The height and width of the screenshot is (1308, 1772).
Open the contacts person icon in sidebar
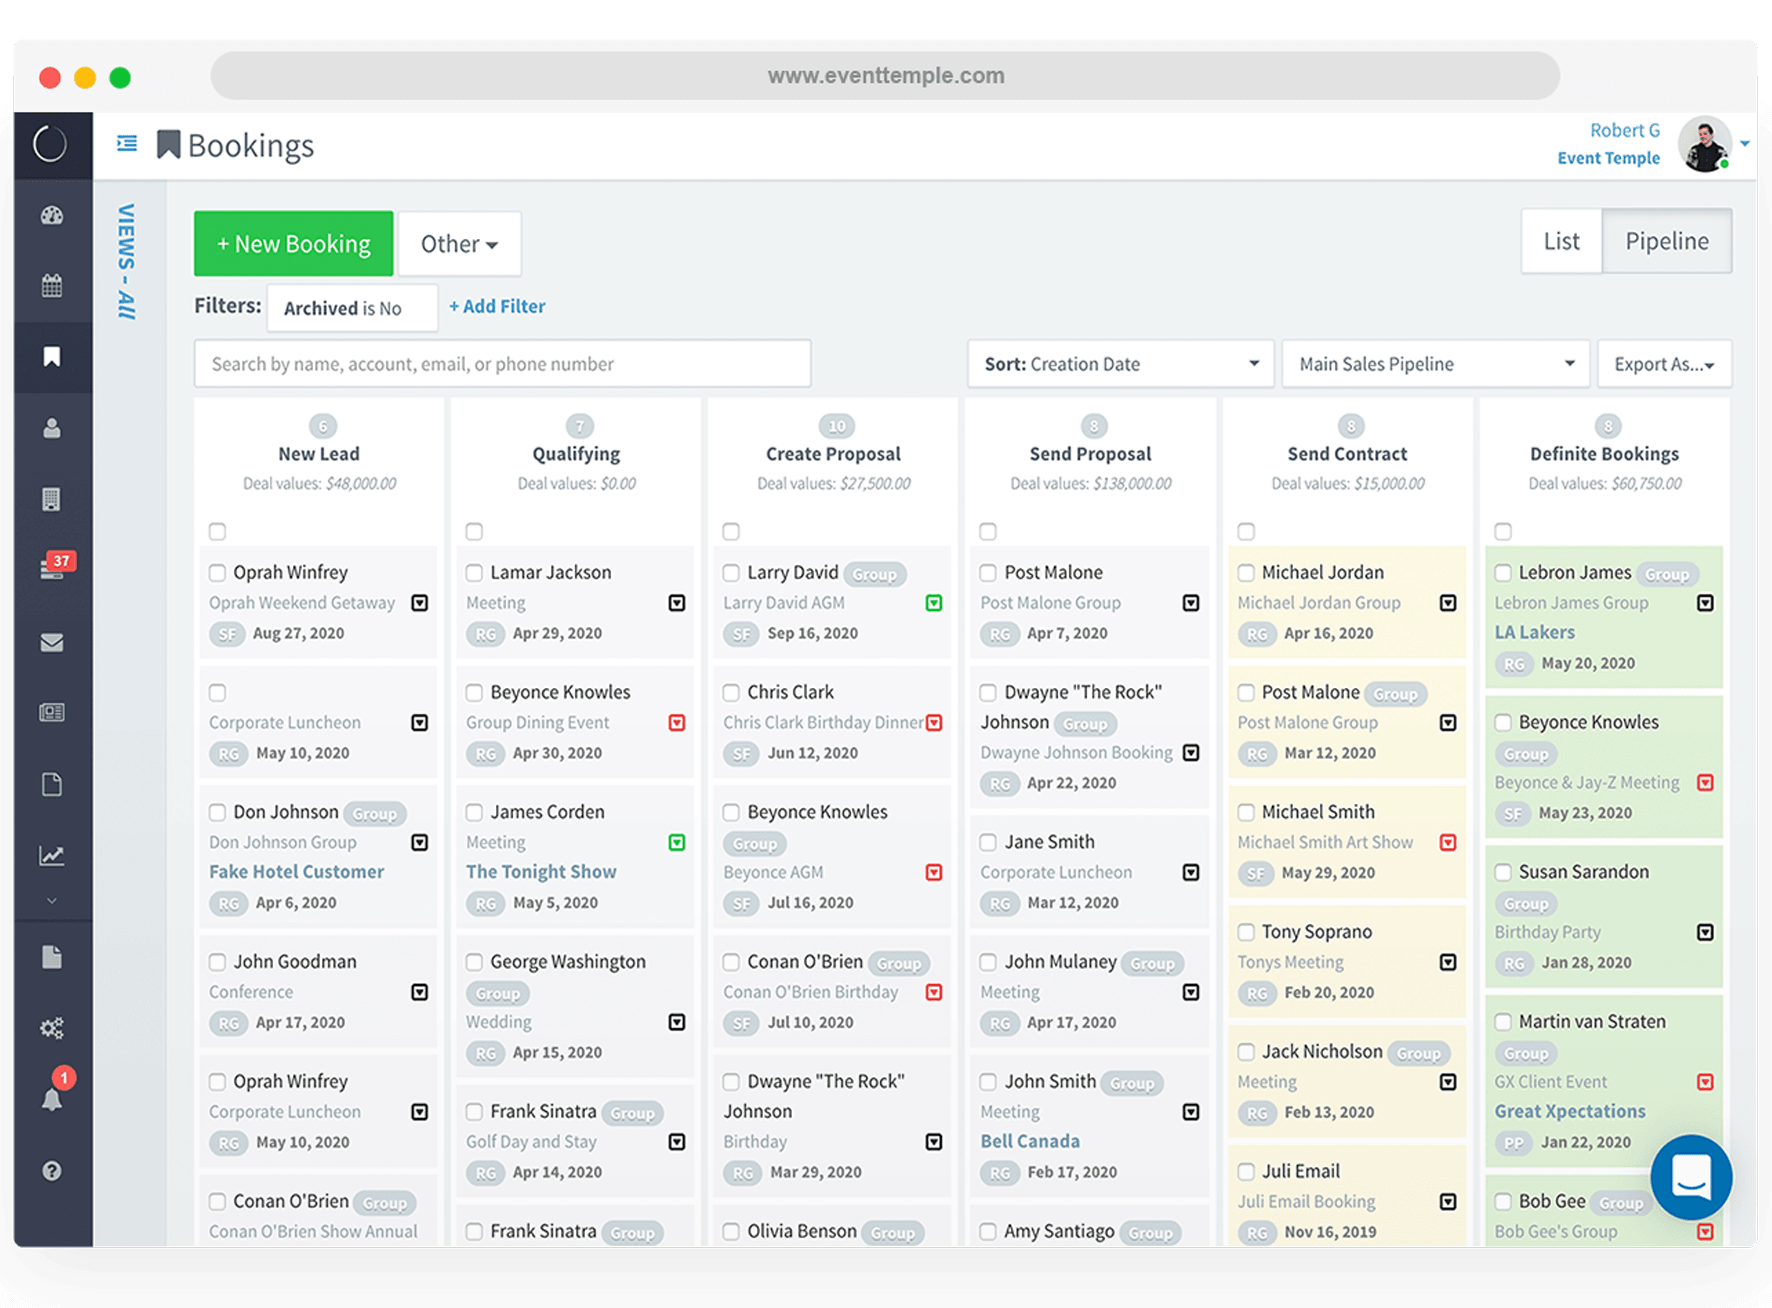(52, 429)
